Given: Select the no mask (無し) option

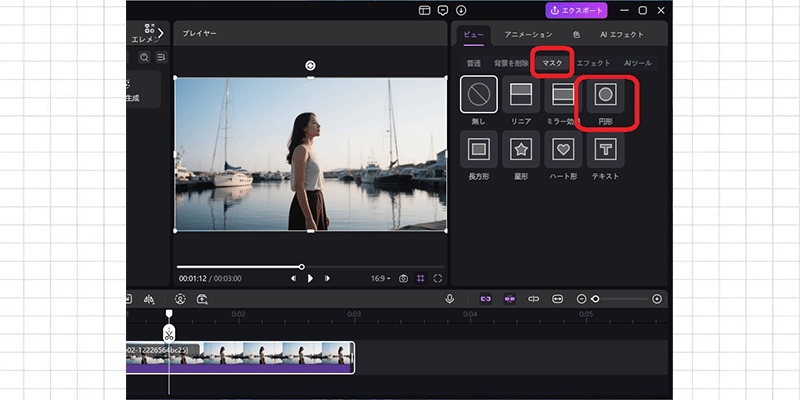Looking at the screenshot, I should [x=479, y=95].
